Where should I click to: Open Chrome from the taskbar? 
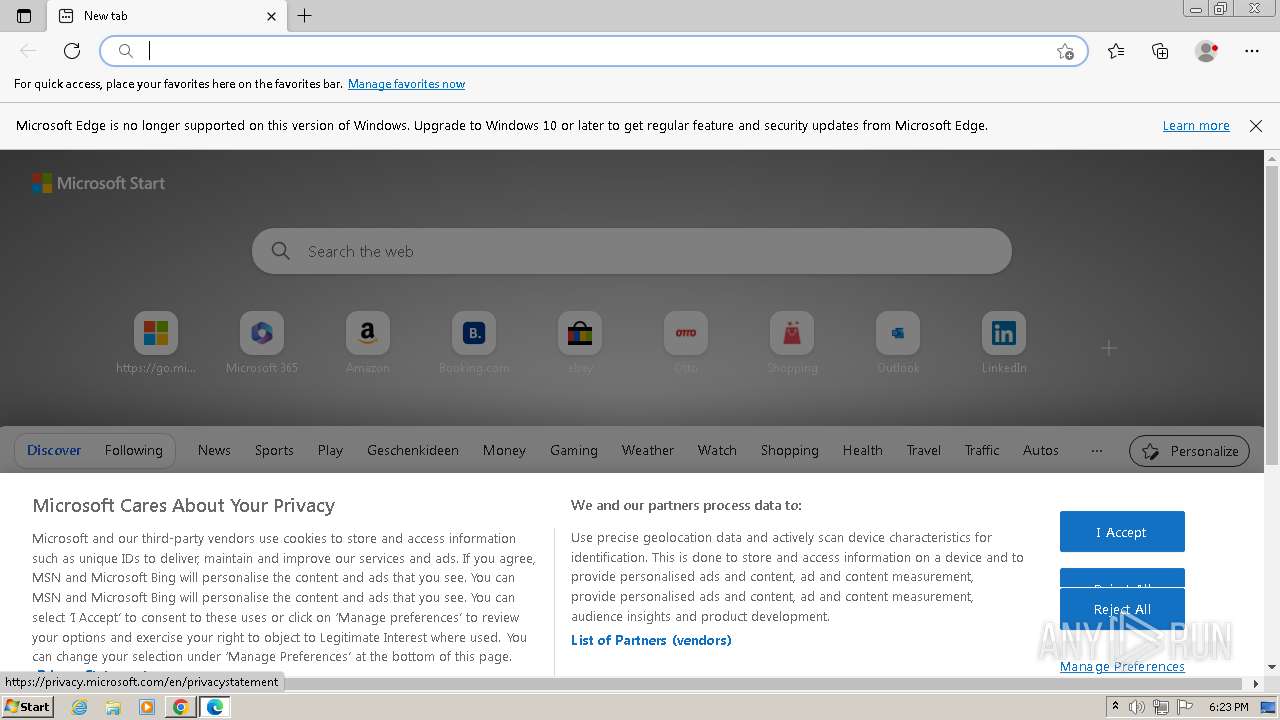pos(181,707)
